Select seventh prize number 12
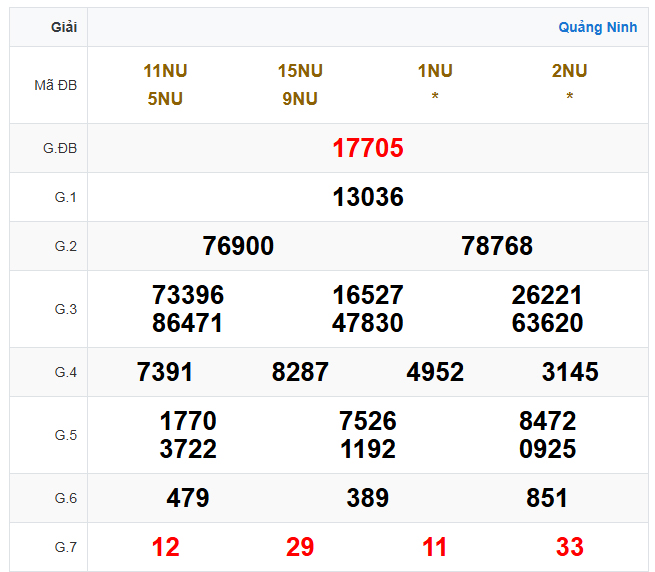Viewport: 655px width, 572px height. coord(165,547)
